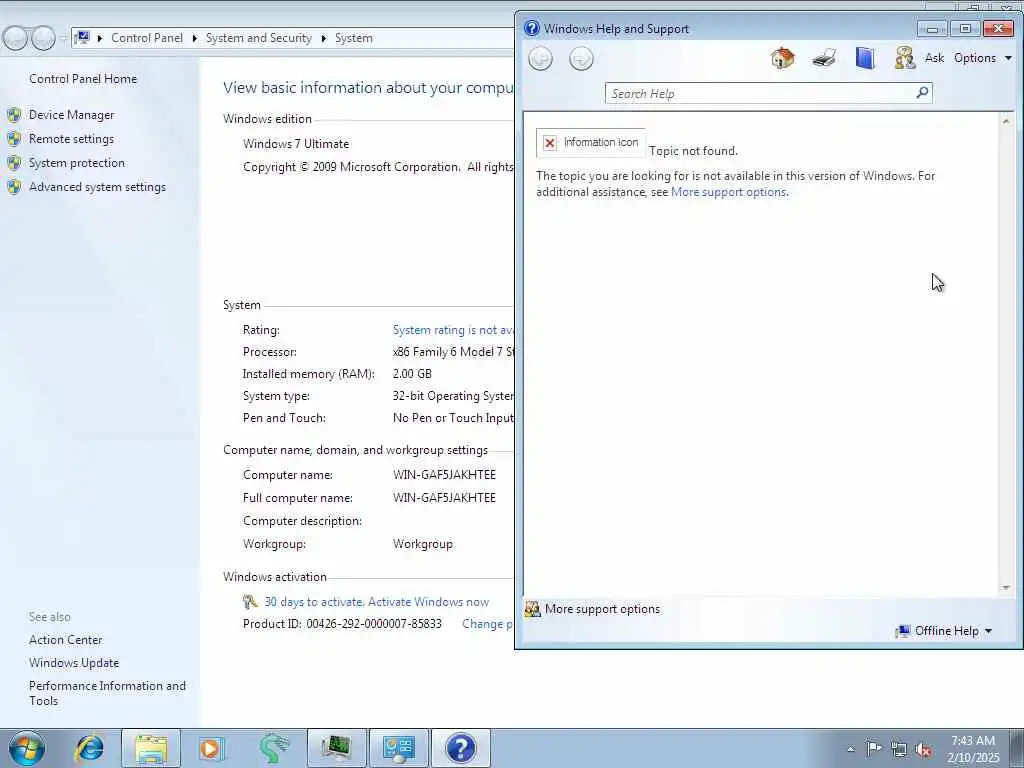Expand arrow after System and Security breadcrumb

[x=323, y=39]
